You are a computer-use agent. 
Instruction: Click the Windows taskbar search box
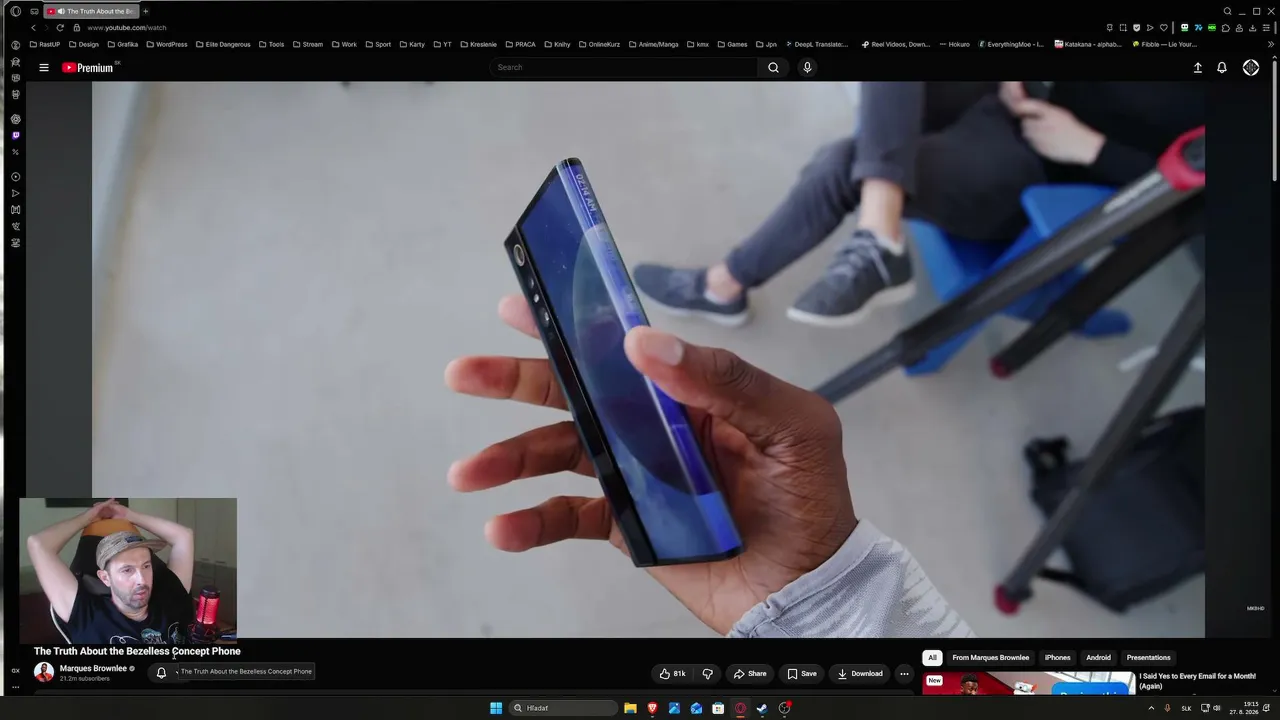pyautogui.click(x=562, y=708)
